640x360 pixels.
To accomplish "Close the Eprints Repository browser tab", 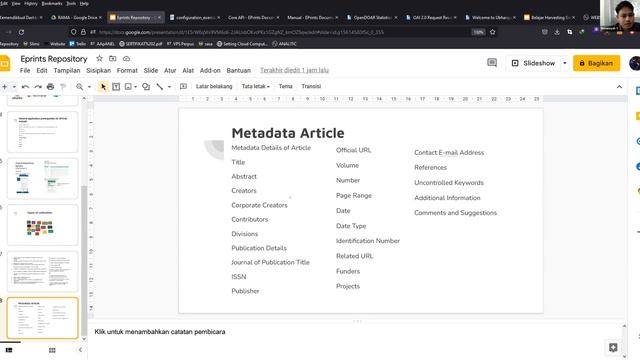I will 160,18.
